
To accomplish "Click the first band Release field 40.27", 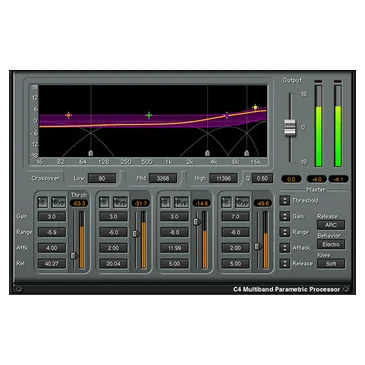I will (52, 264).
